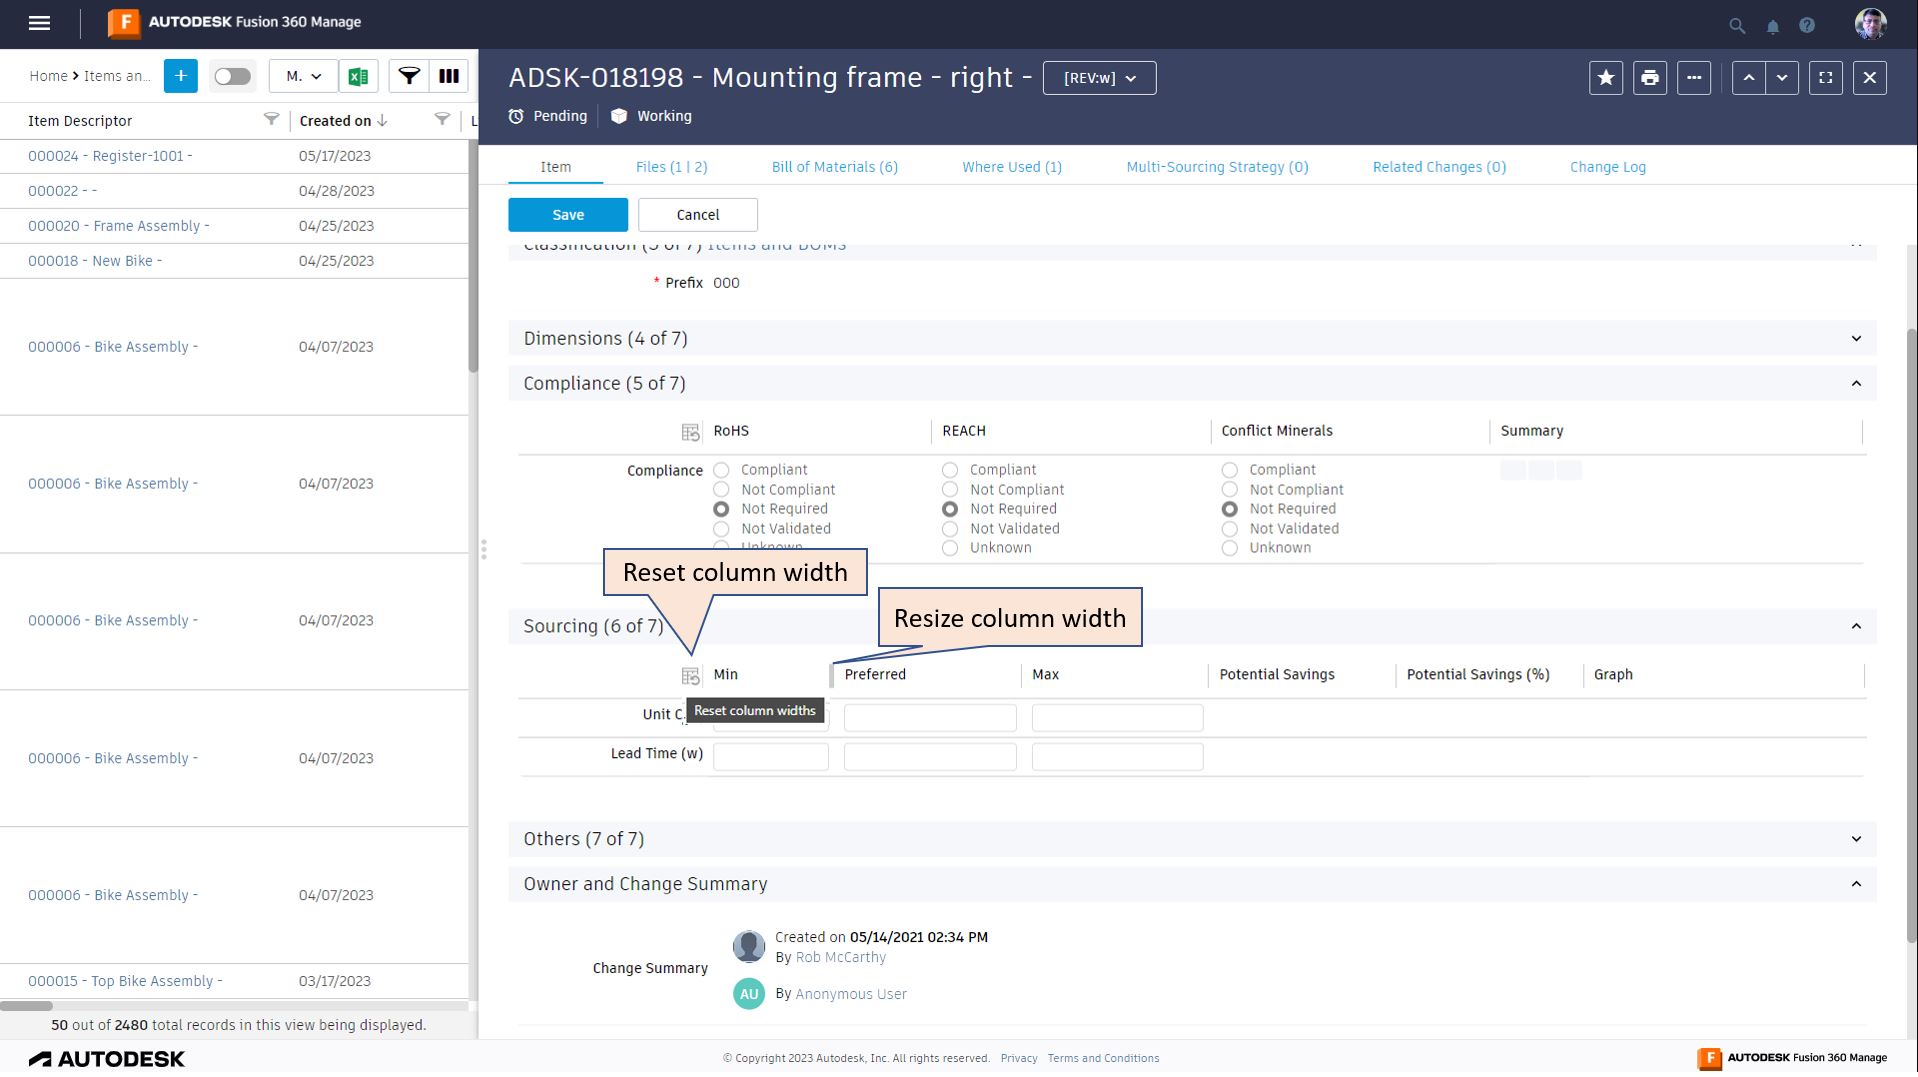Close the item detail panel
The image size is (1918, 1077).
[x=1870, y=78]
